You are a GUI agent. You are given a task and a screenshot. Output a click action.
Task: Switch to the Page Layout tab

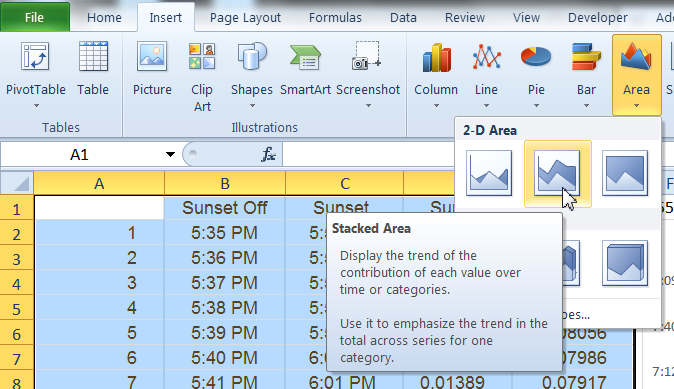[x=245, y=18]
